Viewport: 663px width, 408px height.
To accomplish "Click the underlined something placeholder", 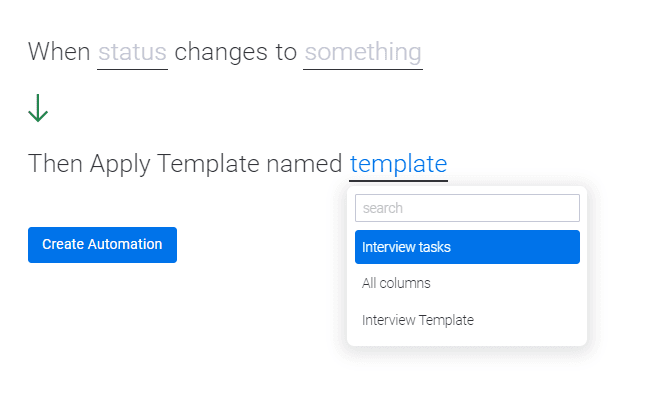I will [362, 53].
